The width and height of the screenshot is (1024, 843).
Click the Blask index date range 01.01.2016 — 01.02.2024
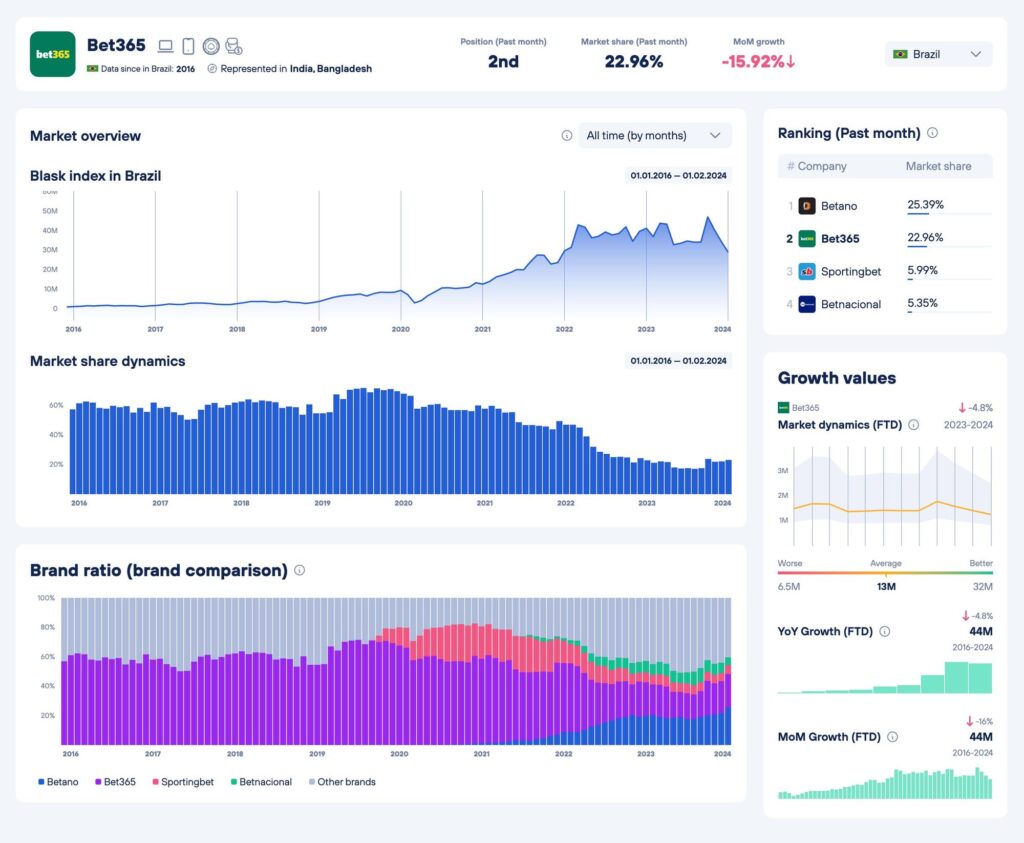pos(678,176)
